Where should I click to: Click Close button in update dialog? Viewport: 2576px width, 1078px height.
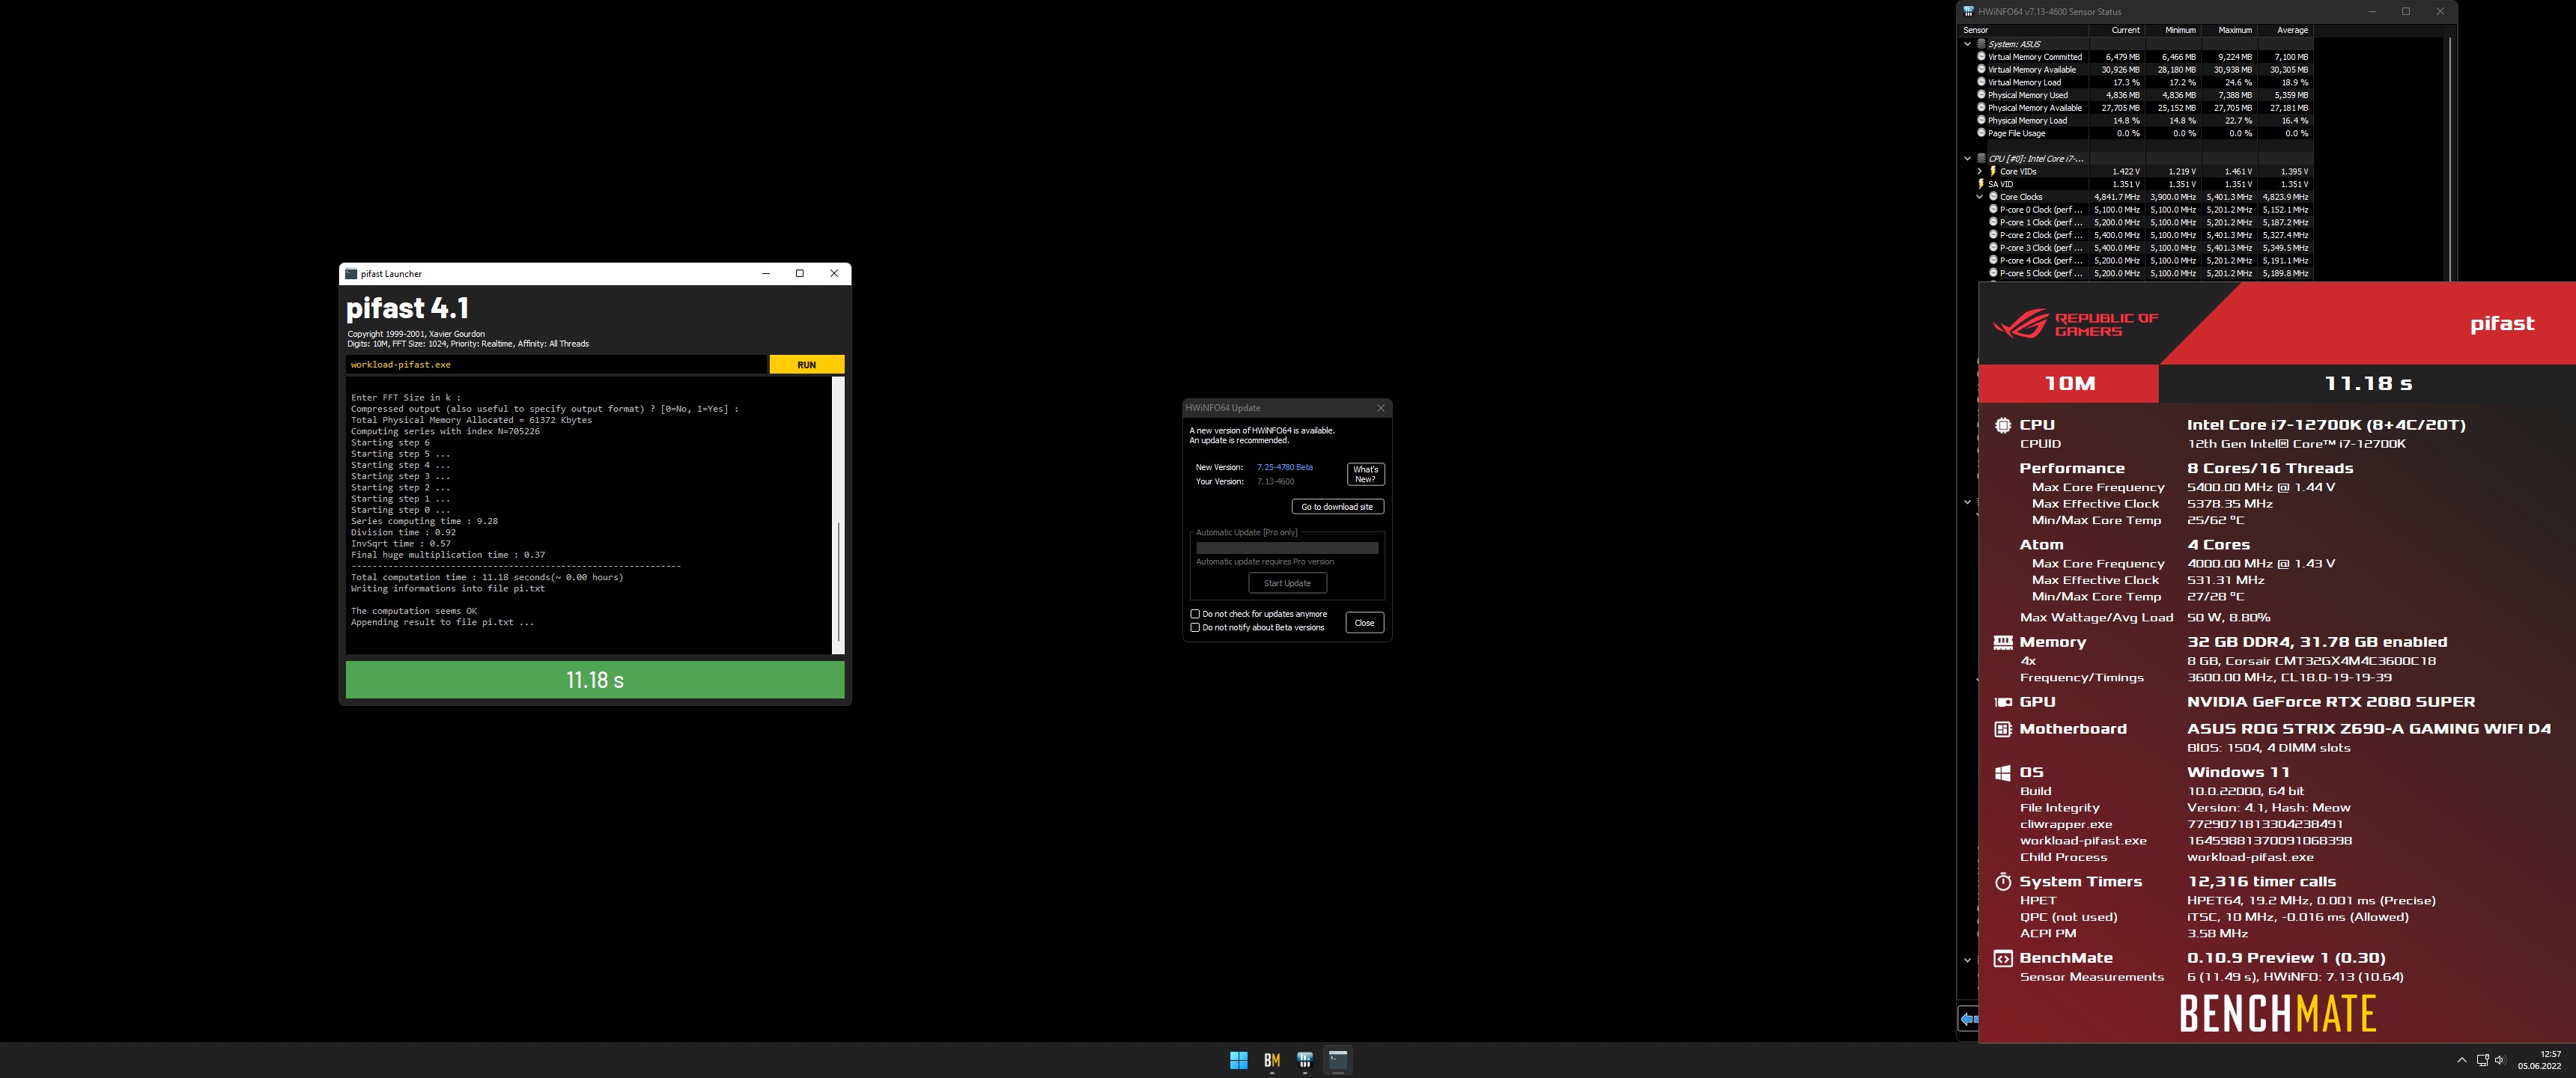click(x=1364, y=622)
